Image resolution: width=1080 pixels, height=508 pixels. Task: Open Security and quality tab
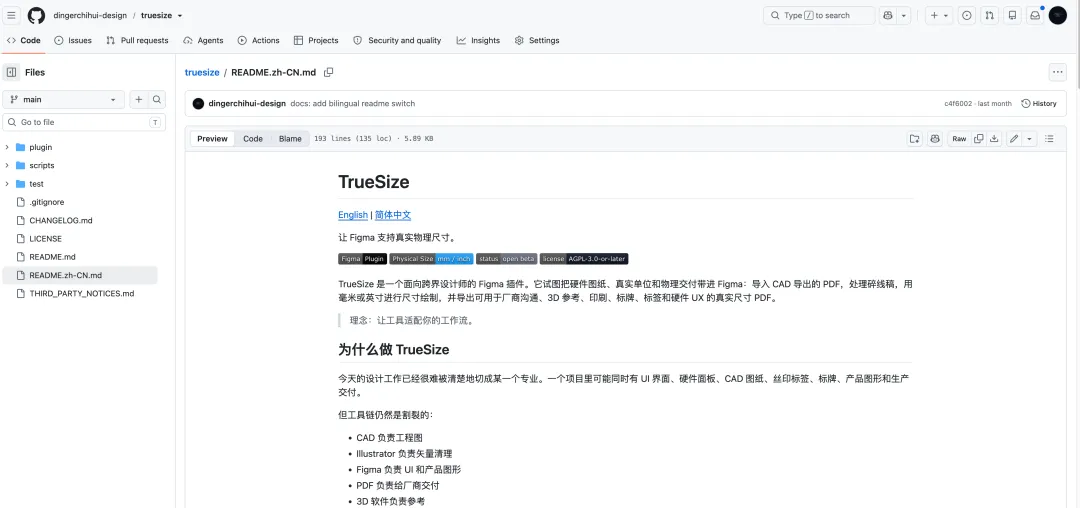pos(397,41)
